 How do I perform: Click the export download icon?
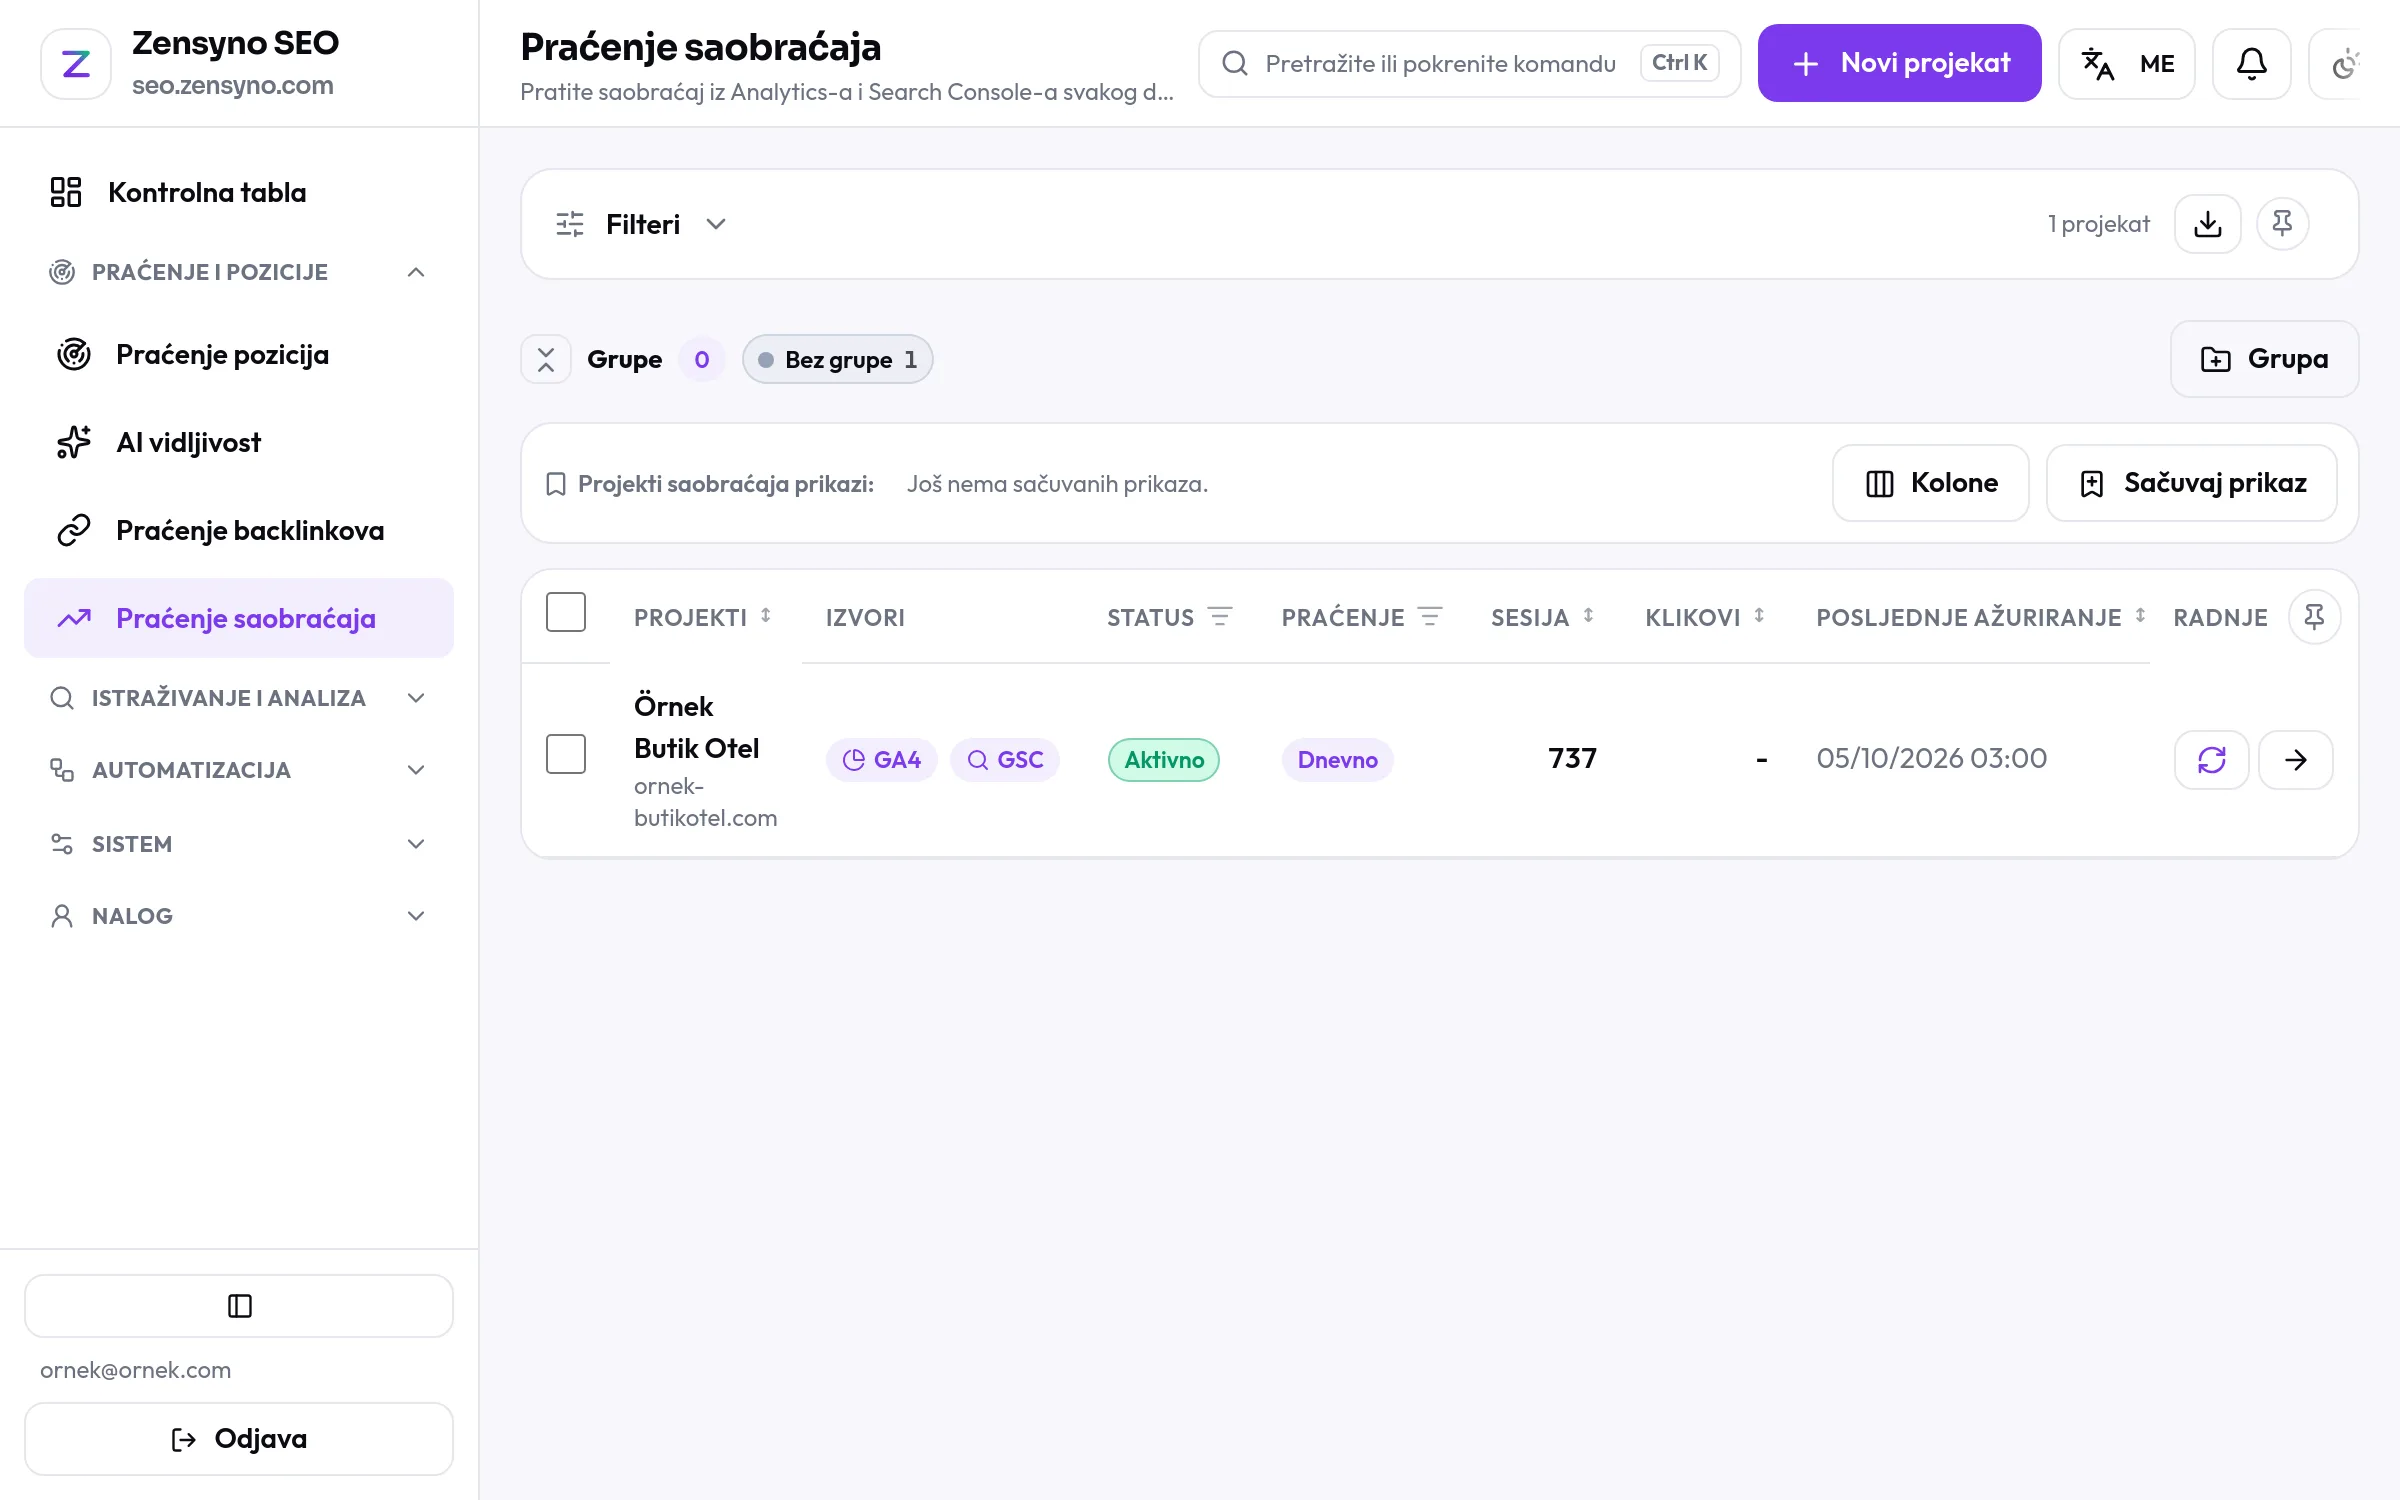[x=2207, y=224]
